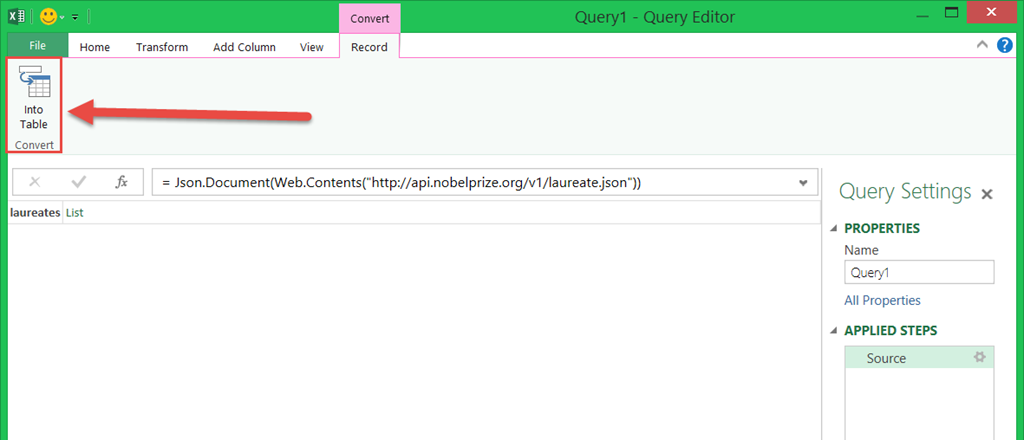
Task: Open Help with the question mark icon
Action: pyautogui.click(x=1005, y=46)
